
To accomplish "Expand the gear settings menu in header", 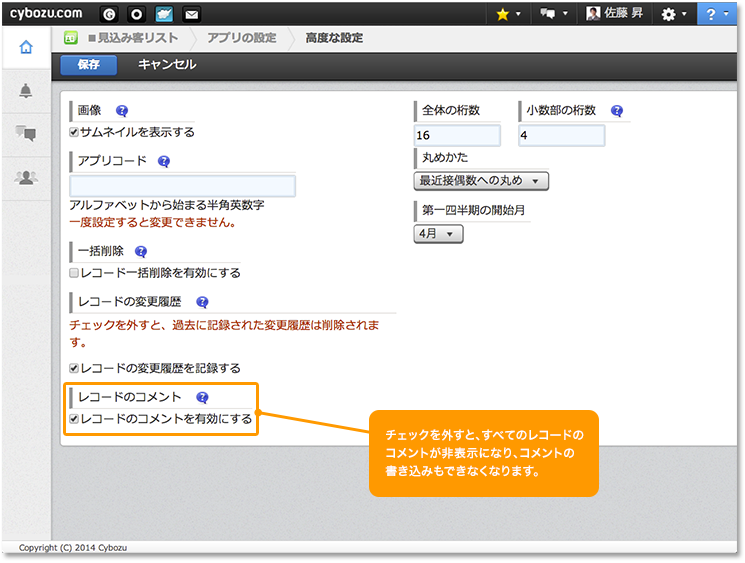I will point(673,14).
